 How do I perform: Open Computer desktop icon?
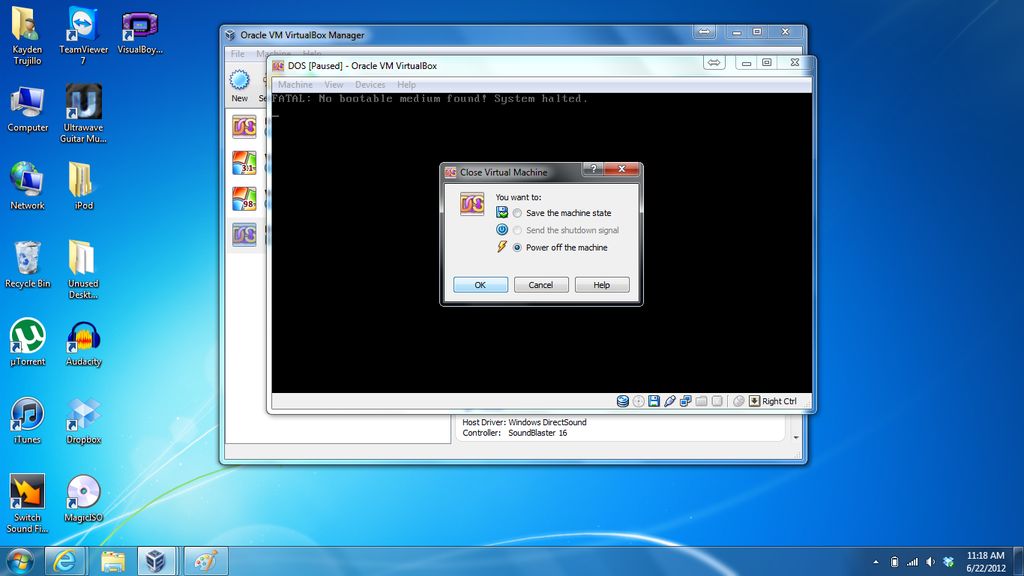tap(27, 109)
